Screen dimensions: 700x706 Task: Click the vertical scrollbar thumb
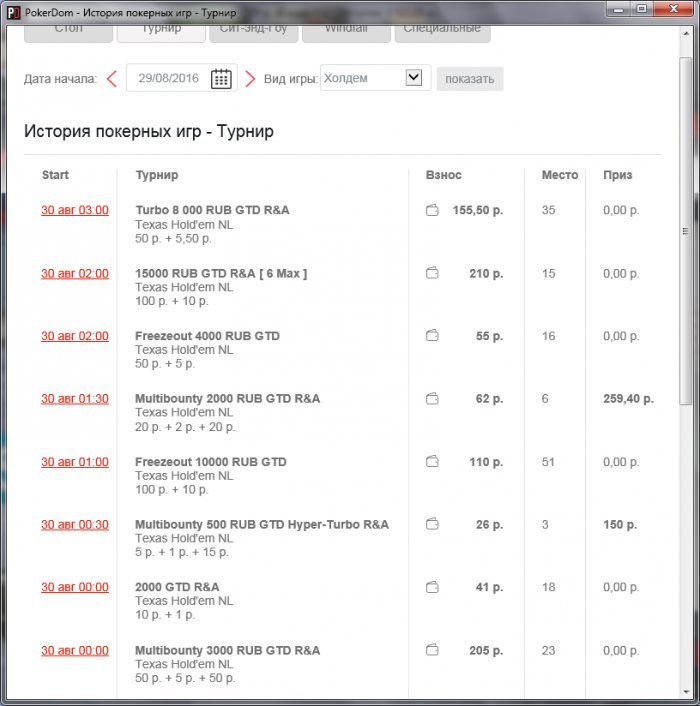pyautogui.click(x=686, y=231)
